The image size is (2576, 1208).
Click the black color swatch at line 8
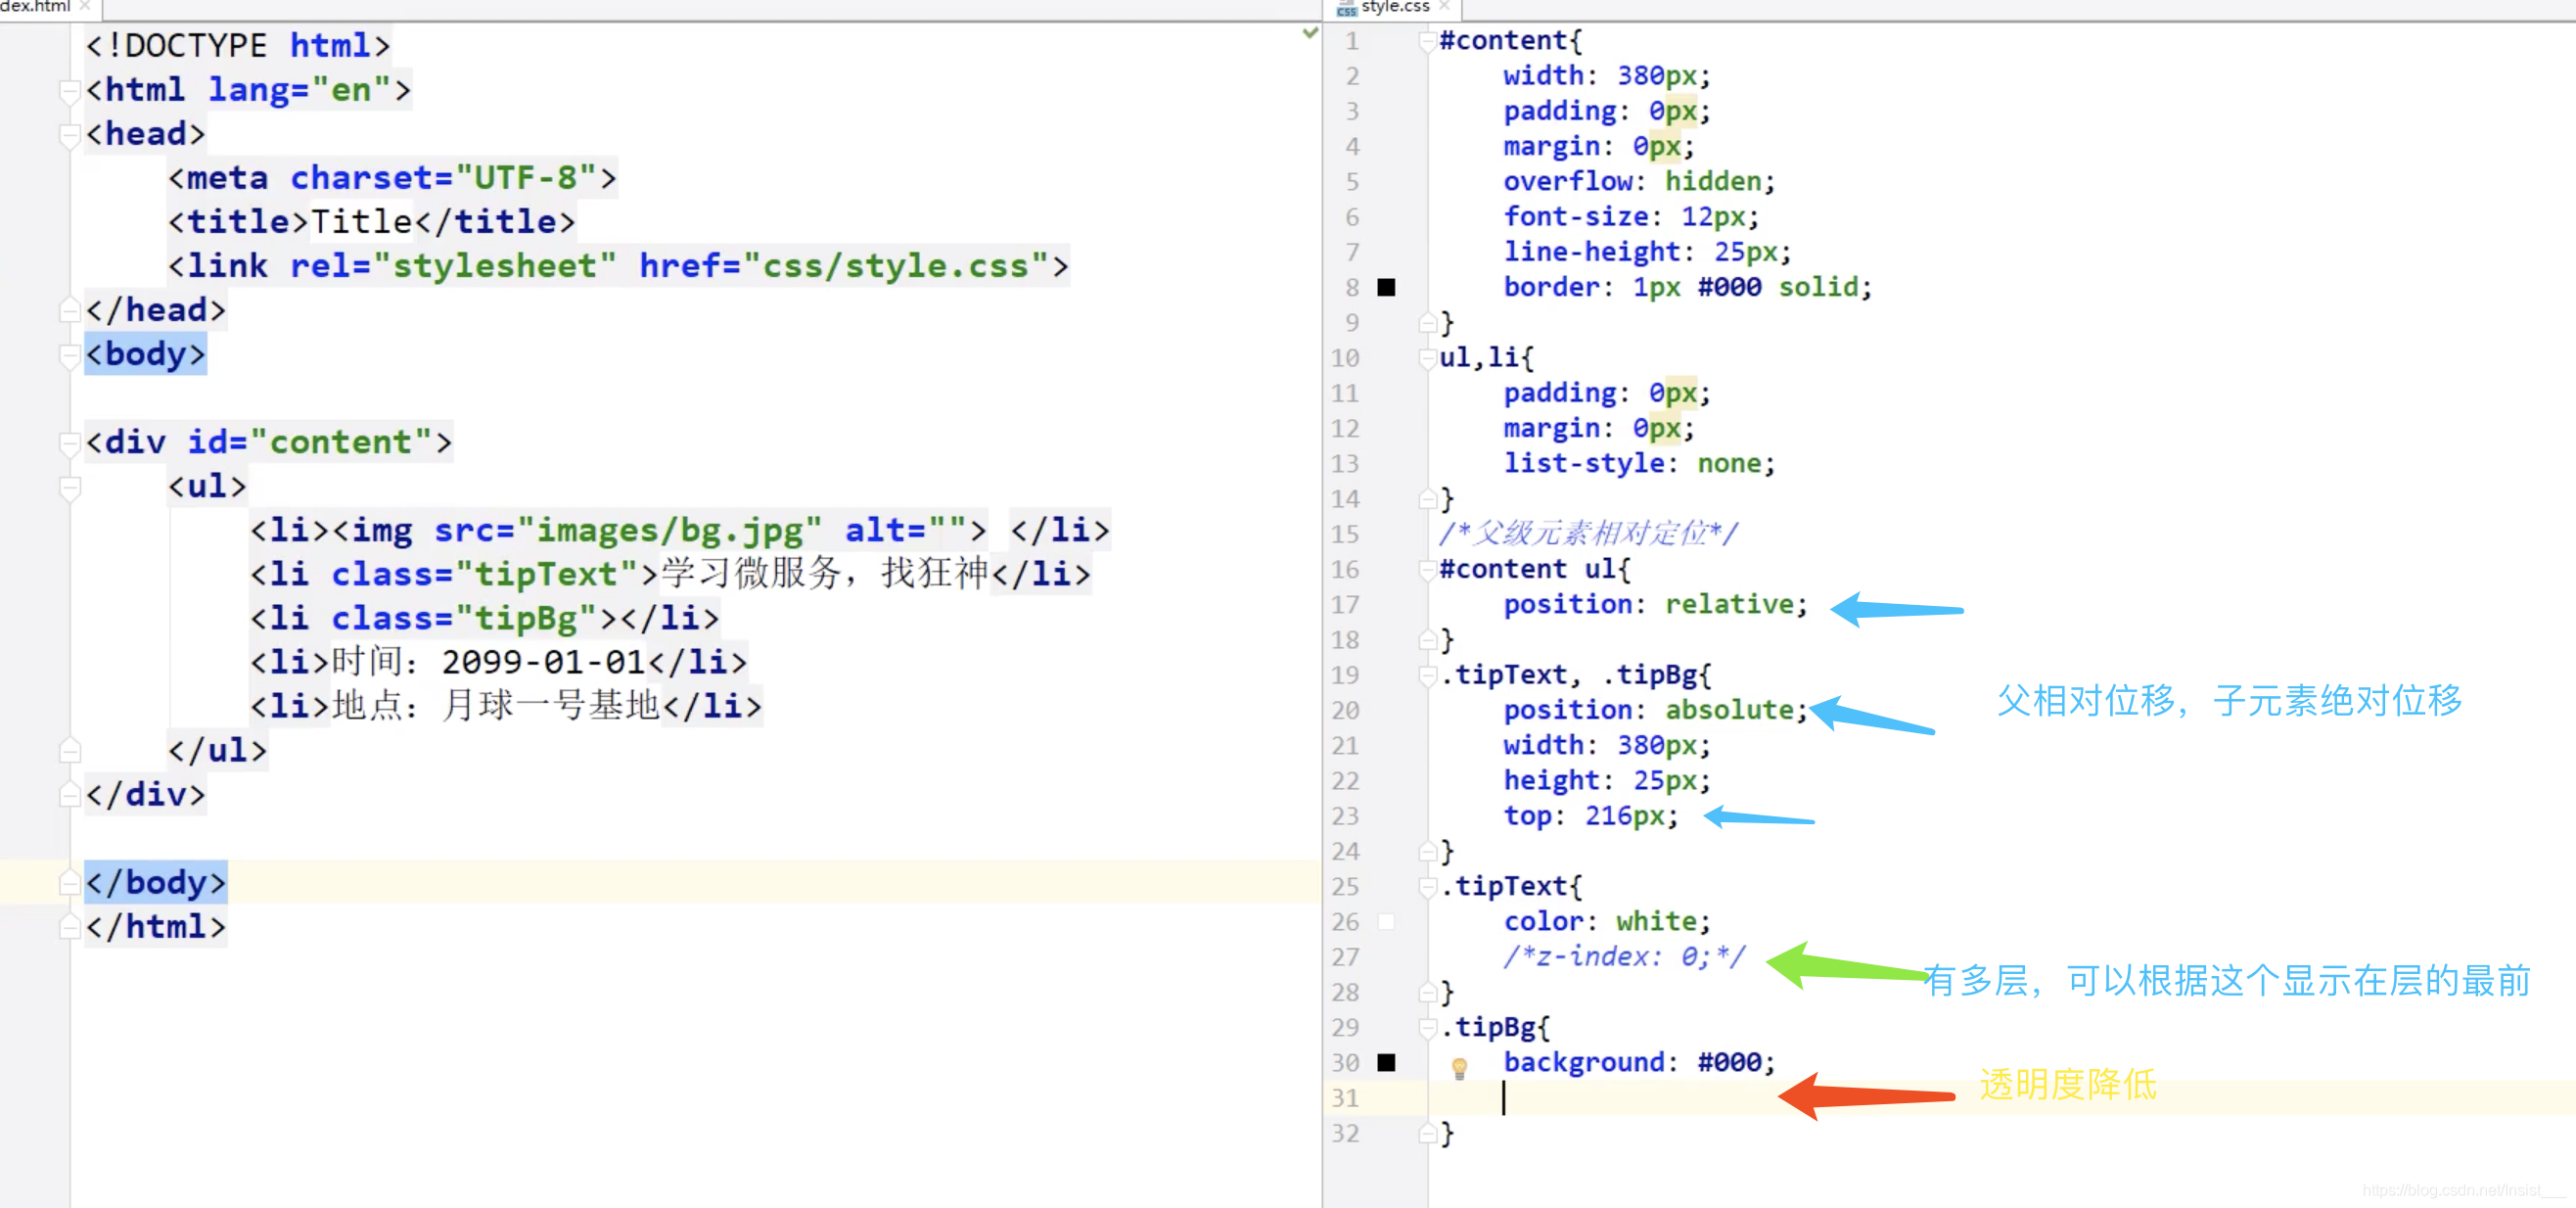(x=1386, y=287)
